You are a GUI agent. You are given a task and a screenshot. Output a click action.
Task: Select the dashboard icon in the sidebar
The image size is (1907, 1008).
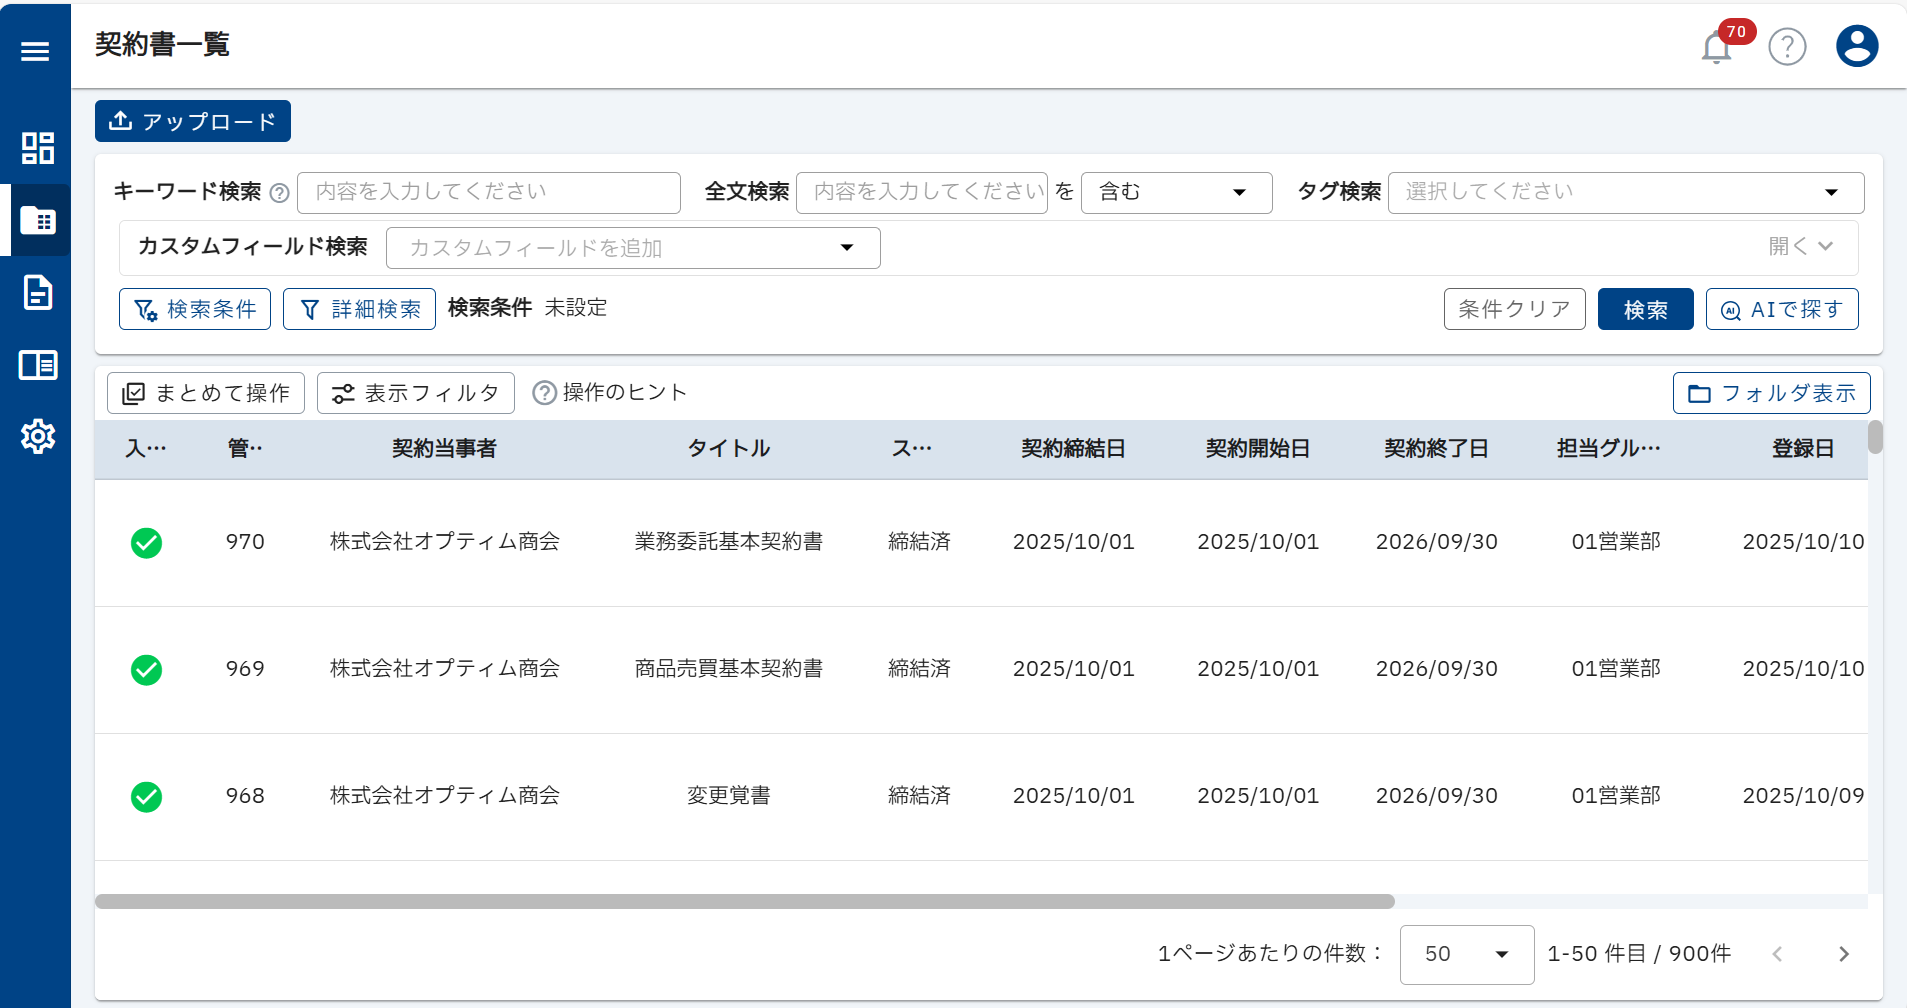coord(38,148)
